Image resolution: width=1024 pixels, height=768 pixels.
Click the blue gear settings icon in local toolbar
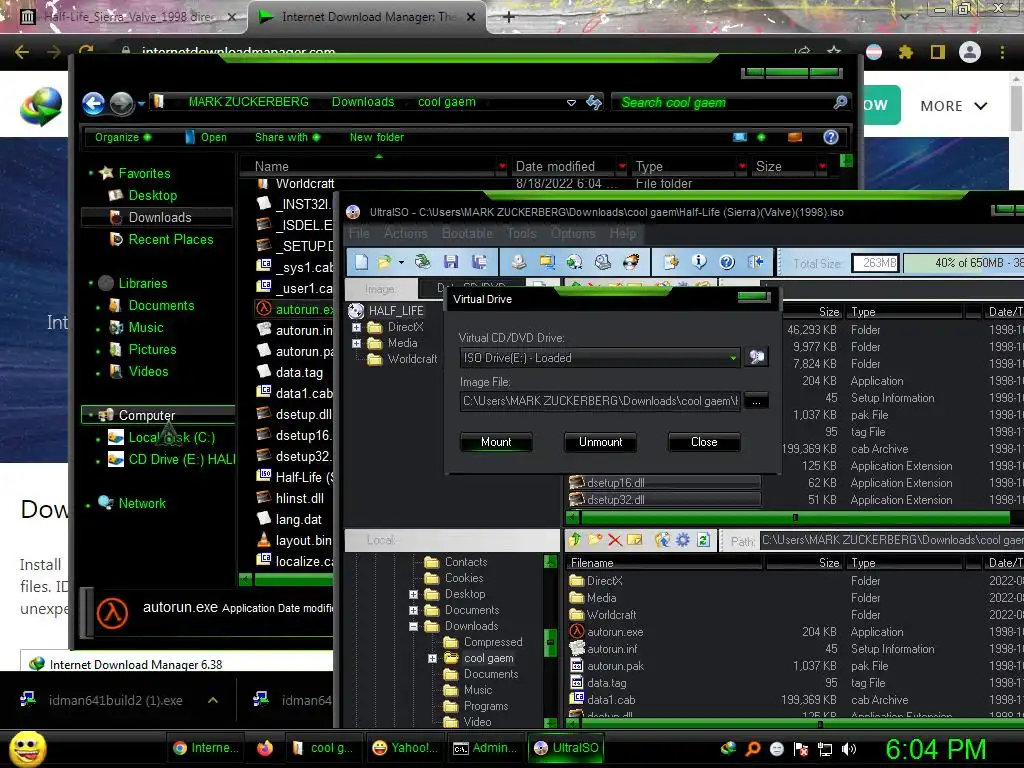point(683,540)
